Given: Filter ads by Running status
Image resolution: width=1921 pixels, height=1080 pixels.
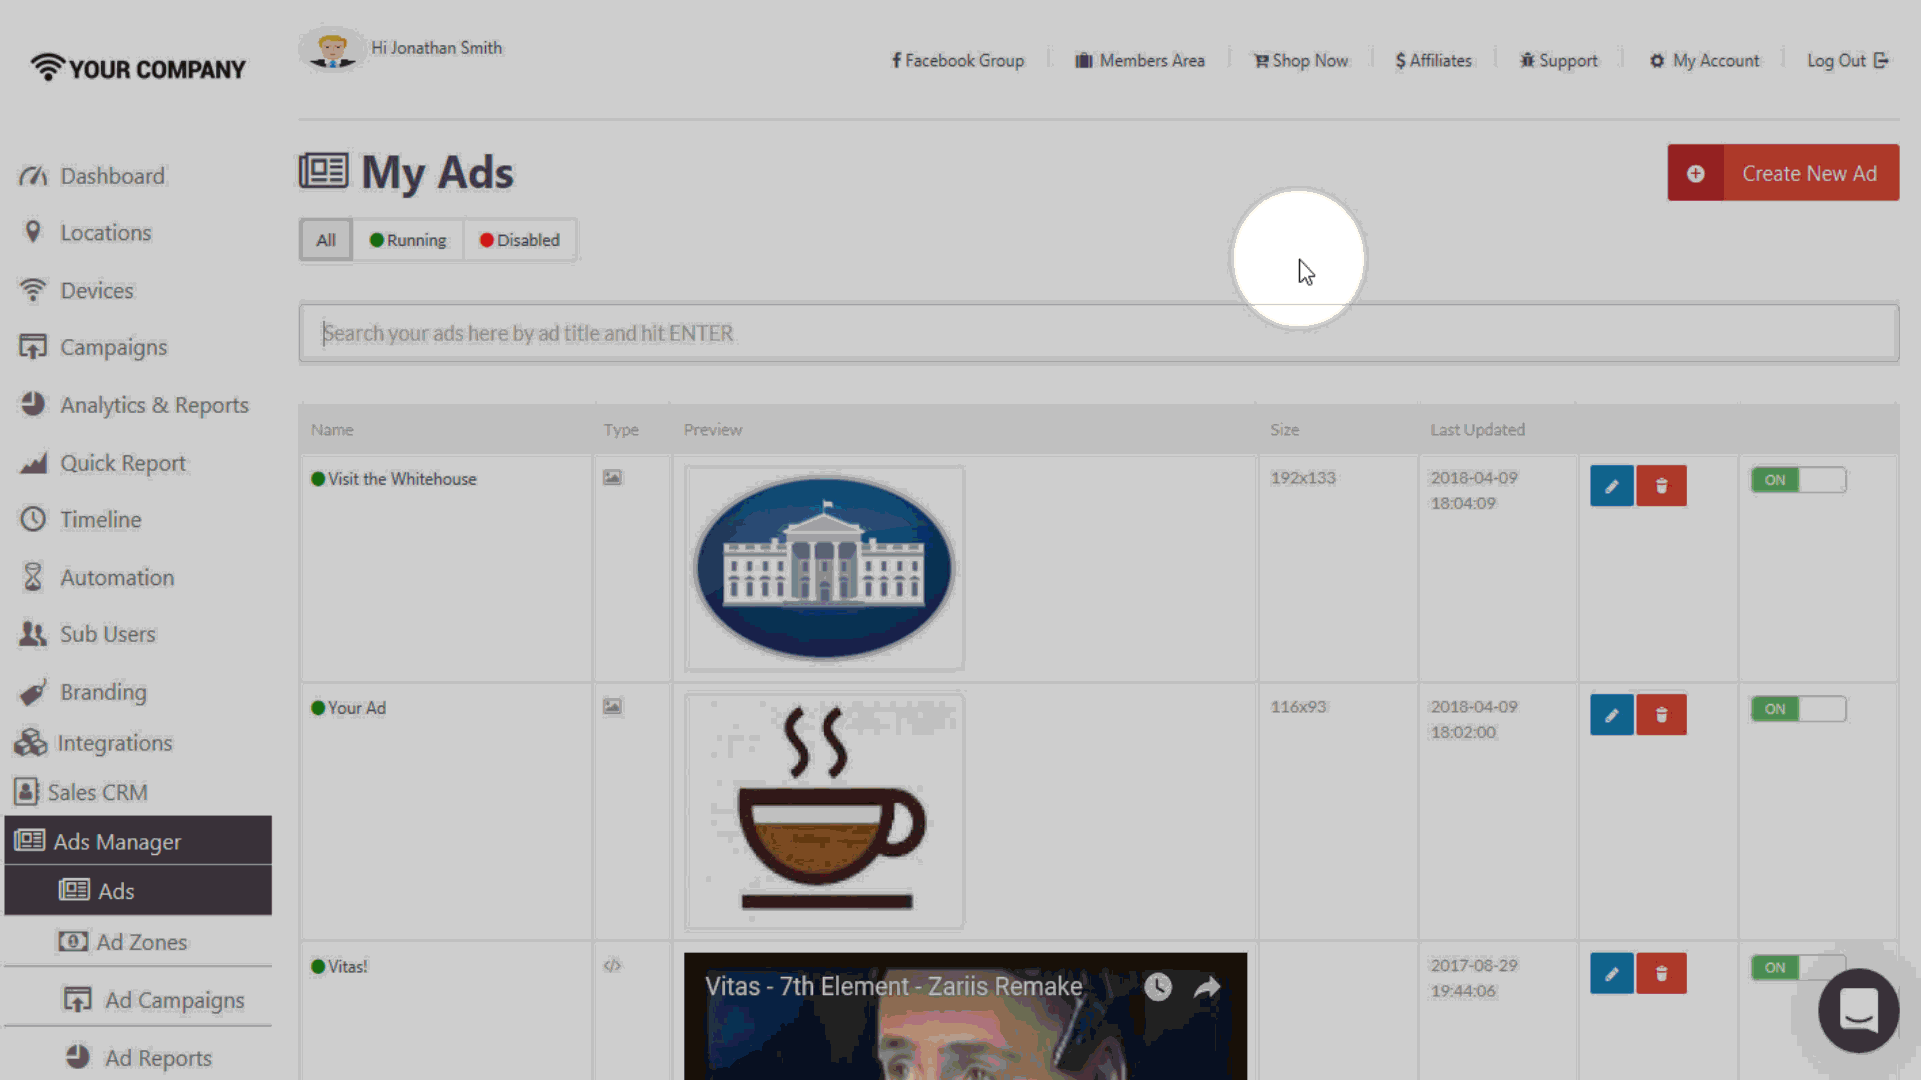Looking at the screenshot, I should [408, 240].
